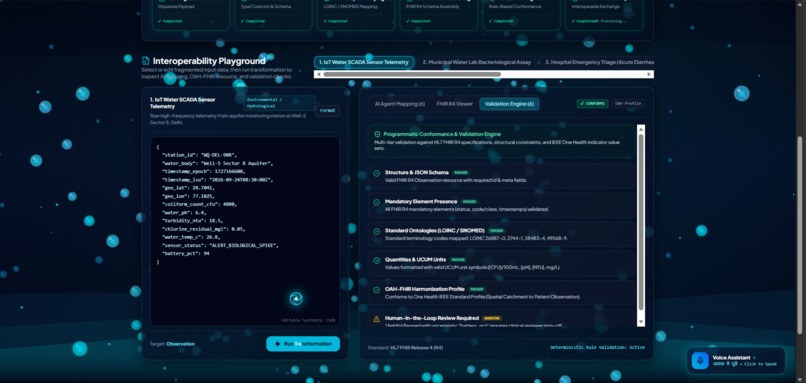Select the IoT Water SCADA Sensor Telemetry tab

pos(364,62)
